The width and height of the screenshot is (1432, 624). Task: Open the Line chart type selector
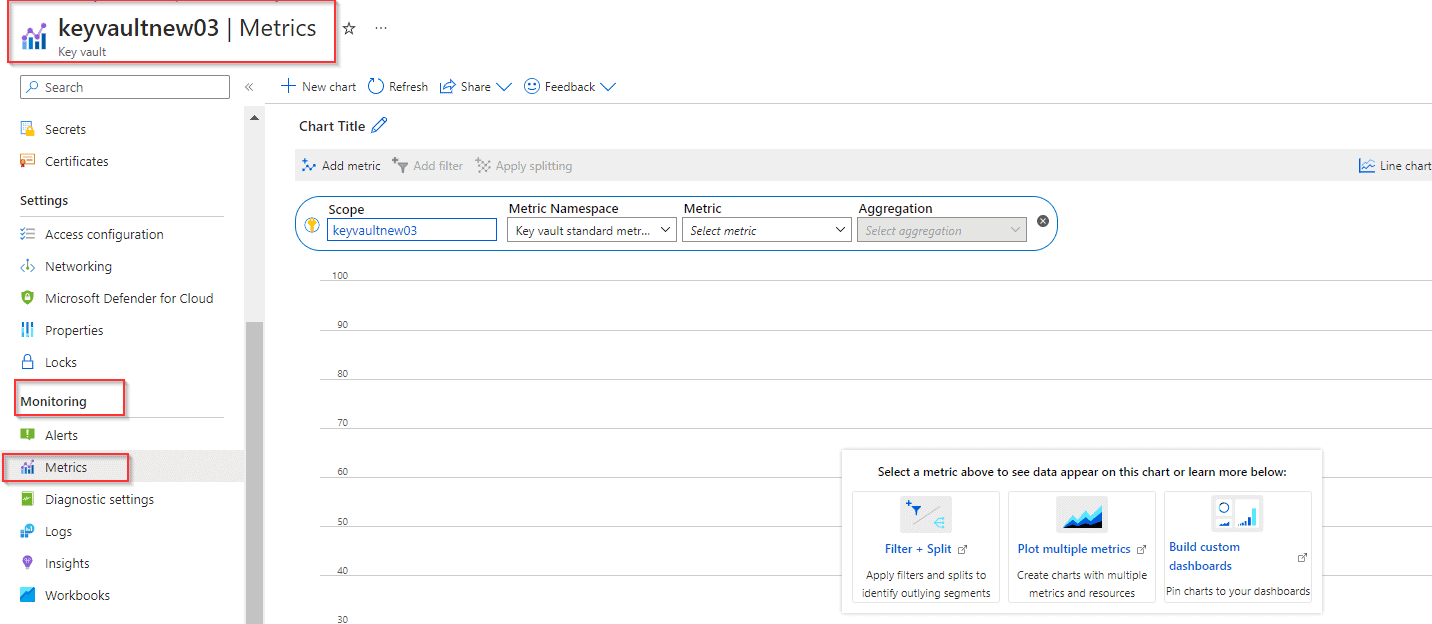tap(1395, 166)
